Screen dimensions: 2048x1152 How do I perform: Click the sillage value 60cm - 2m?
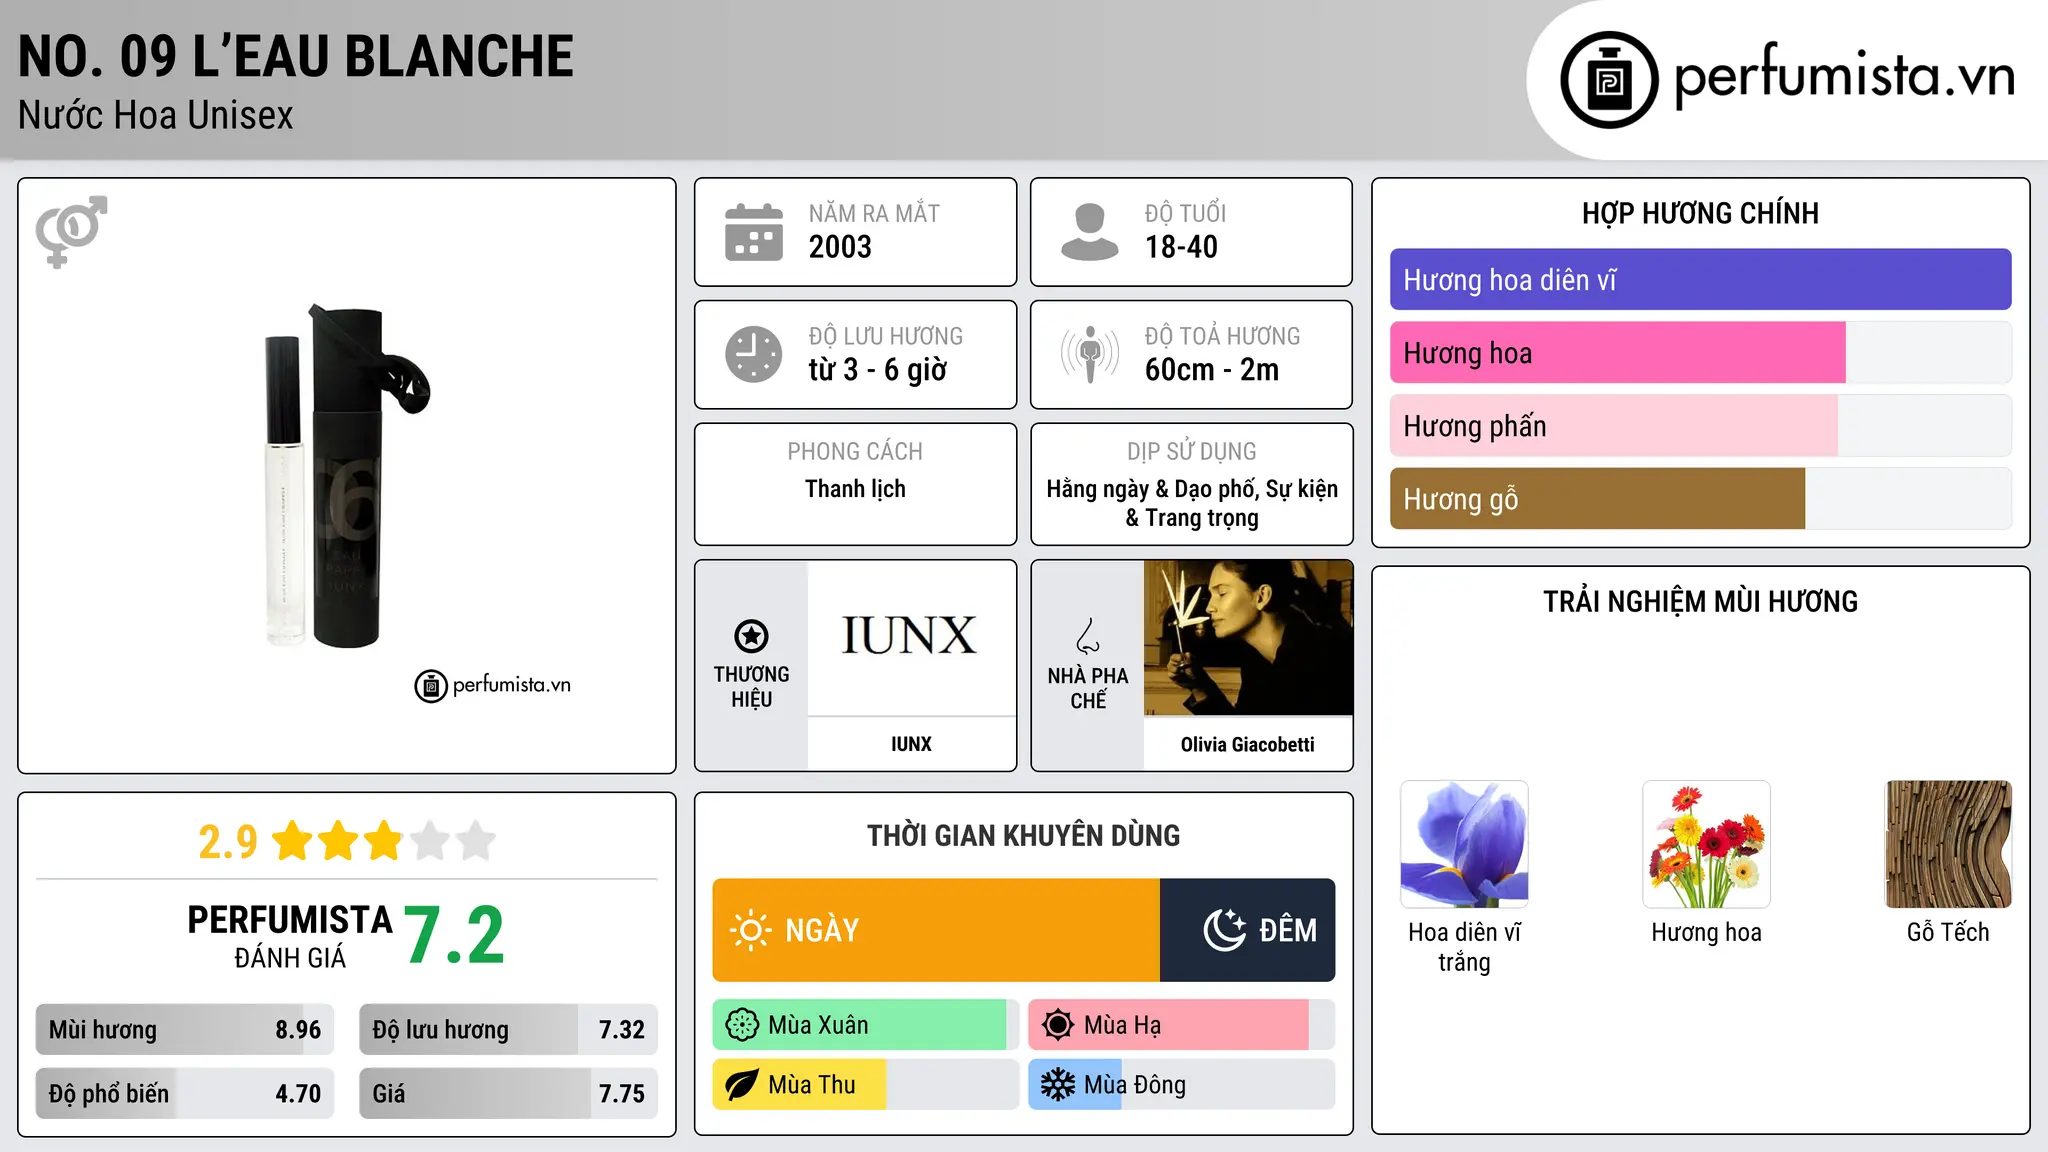coord(1212,370)
